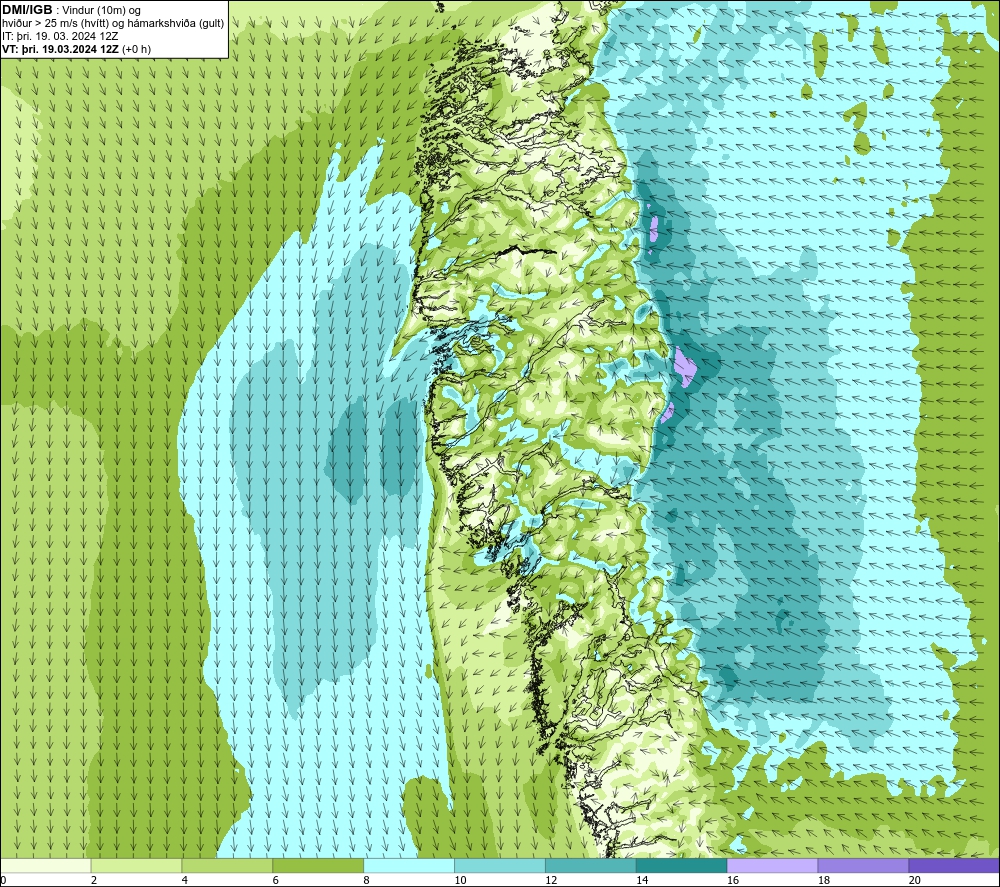The height and width of the screenshot is (887, 1000).
Task: Click the "VT: þri. 19.03.2024 12Z" valid-time line
Action: [x=61, y=48]
